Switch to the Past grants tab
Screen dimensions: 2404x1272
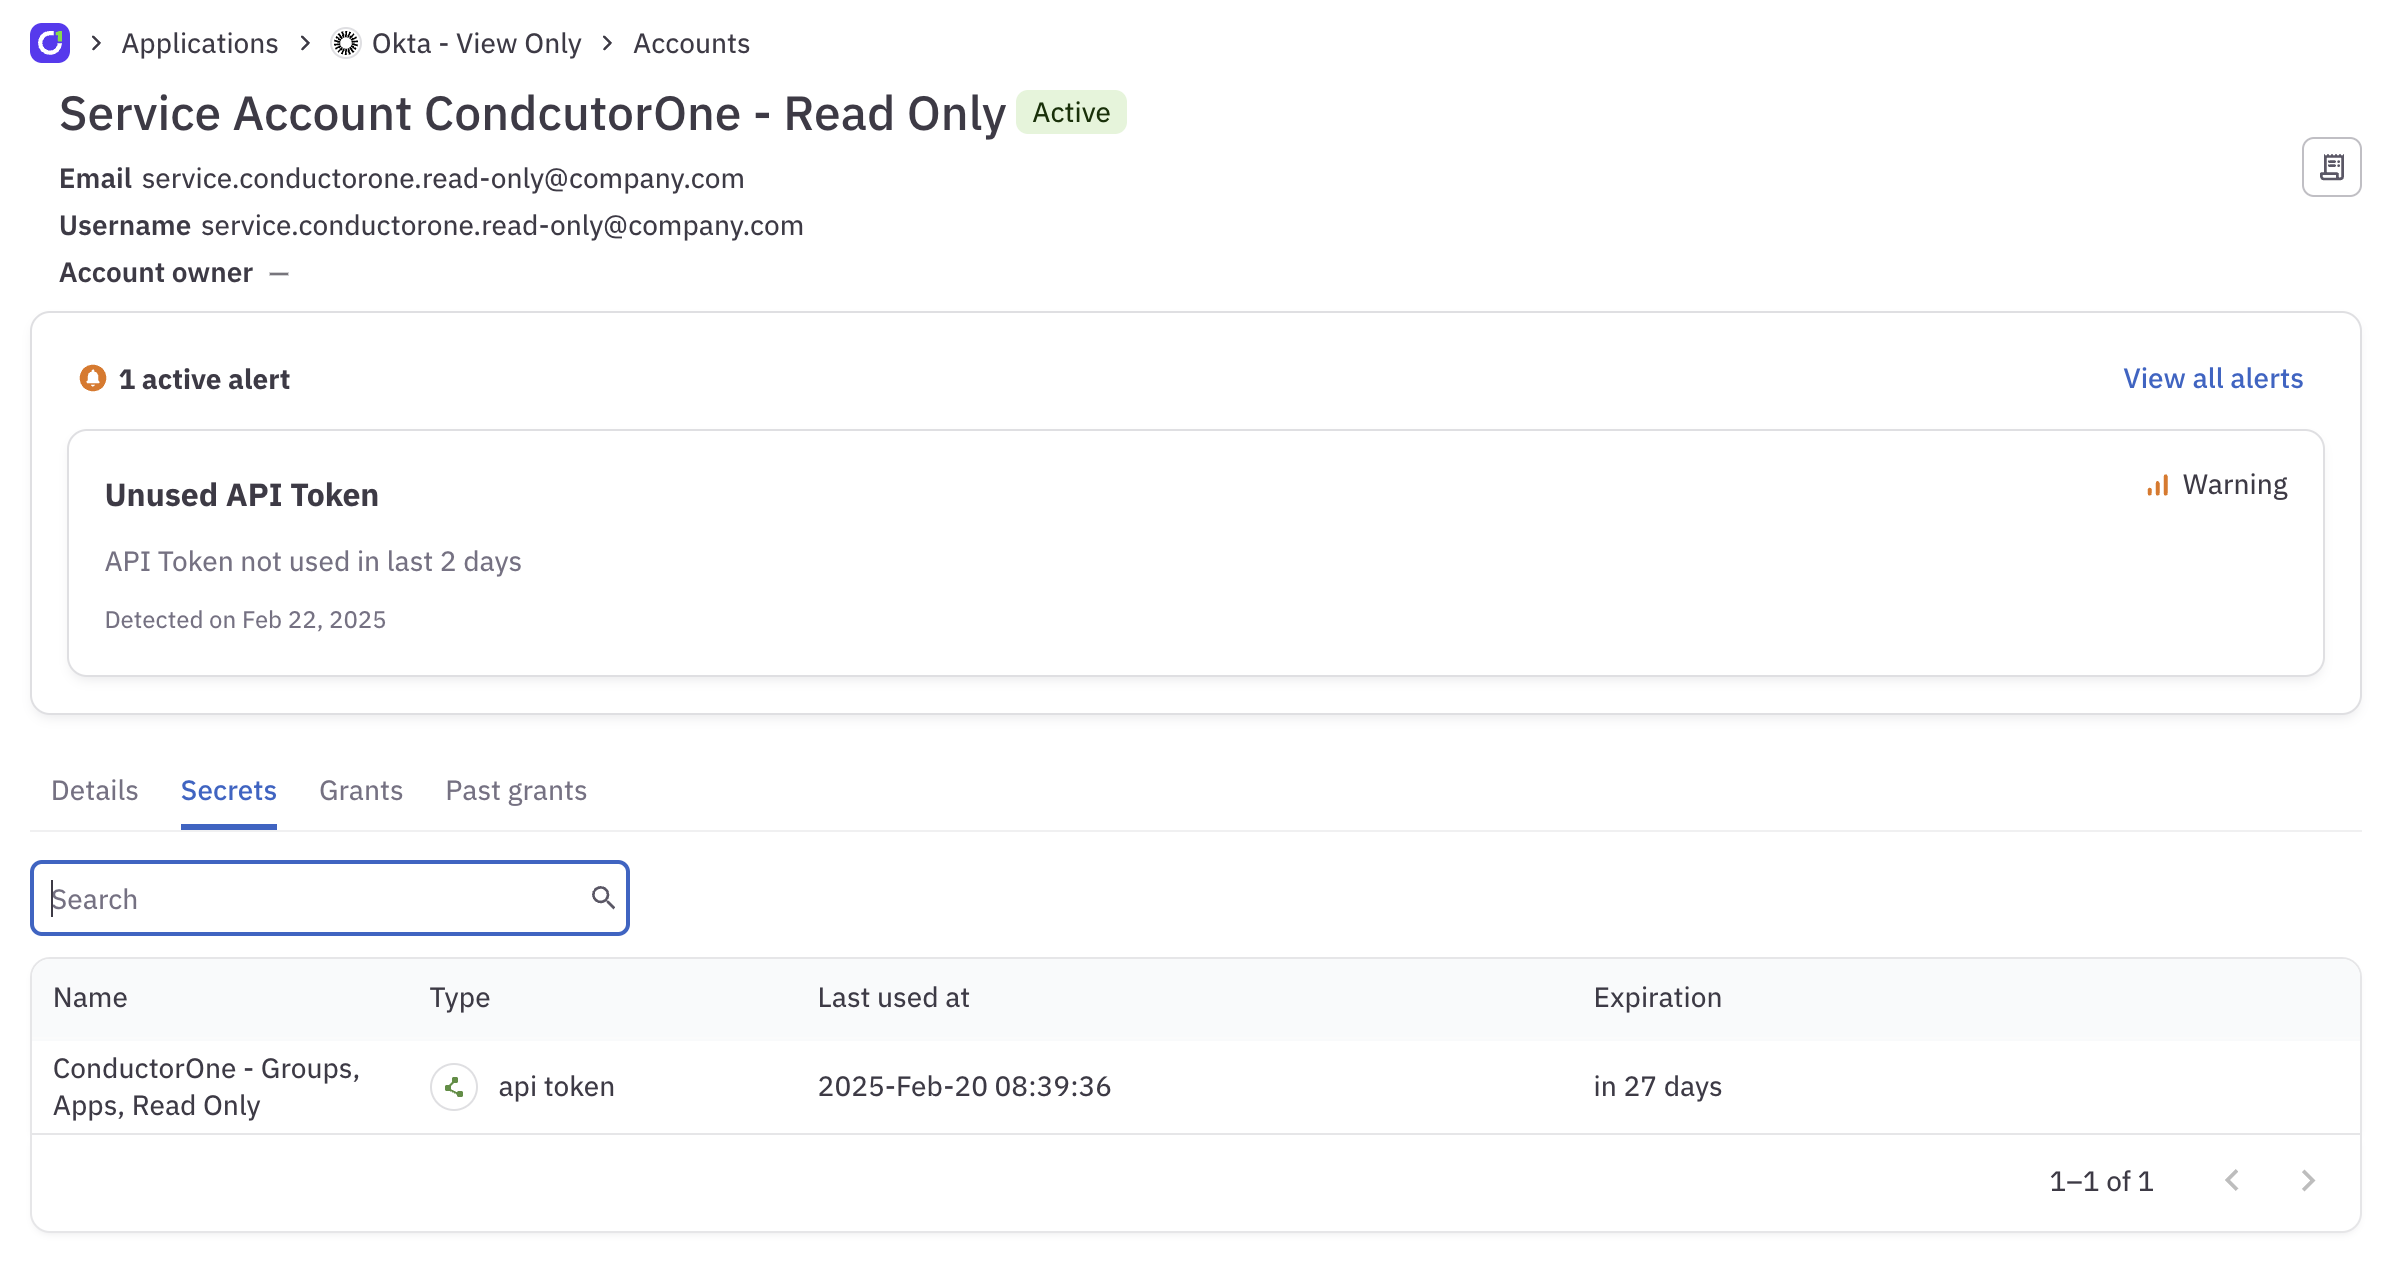pyautogui.click(x=516, y=790)
